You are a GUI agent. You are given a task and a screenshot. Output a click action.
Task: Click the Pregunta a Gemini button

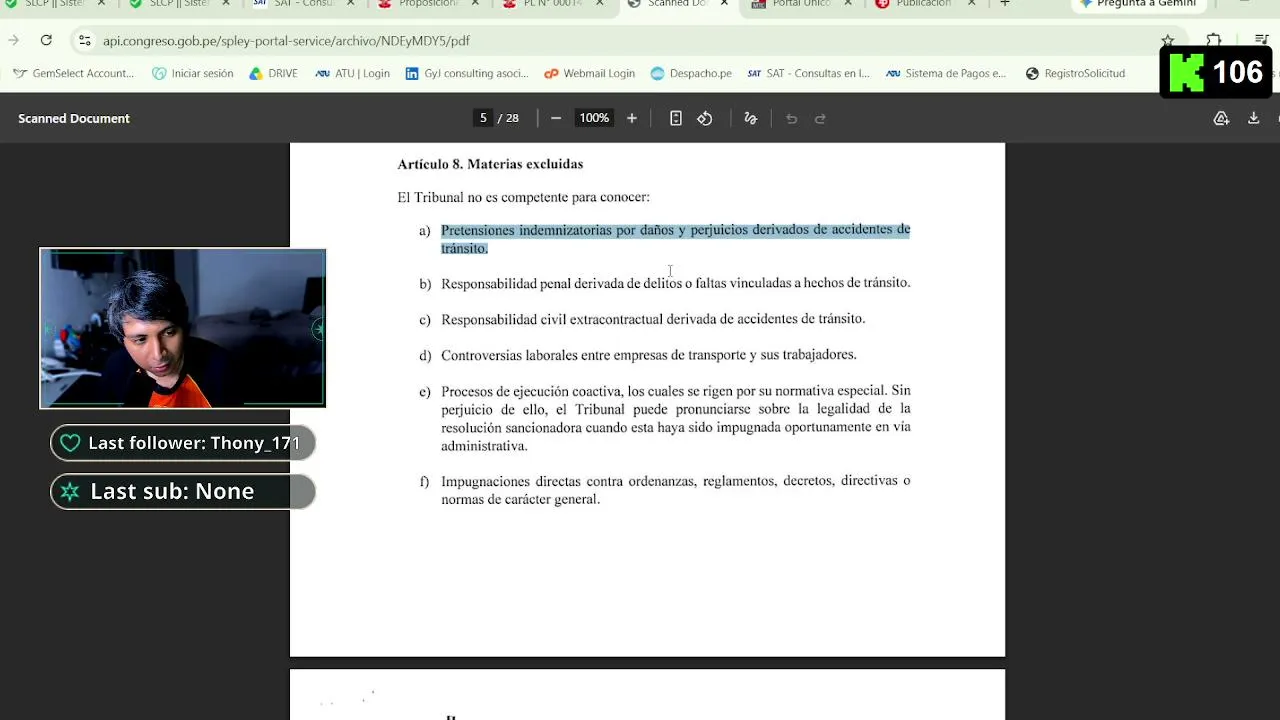1137,4
